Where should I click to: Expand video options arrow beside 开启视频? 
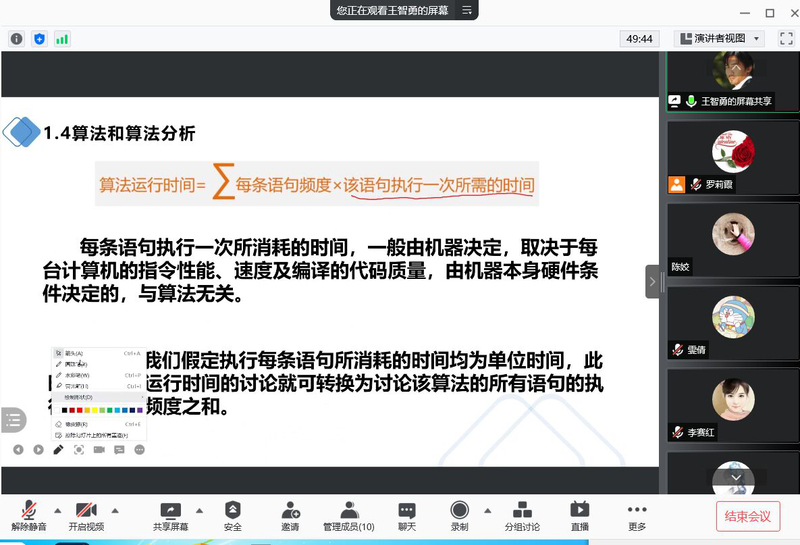115,510
